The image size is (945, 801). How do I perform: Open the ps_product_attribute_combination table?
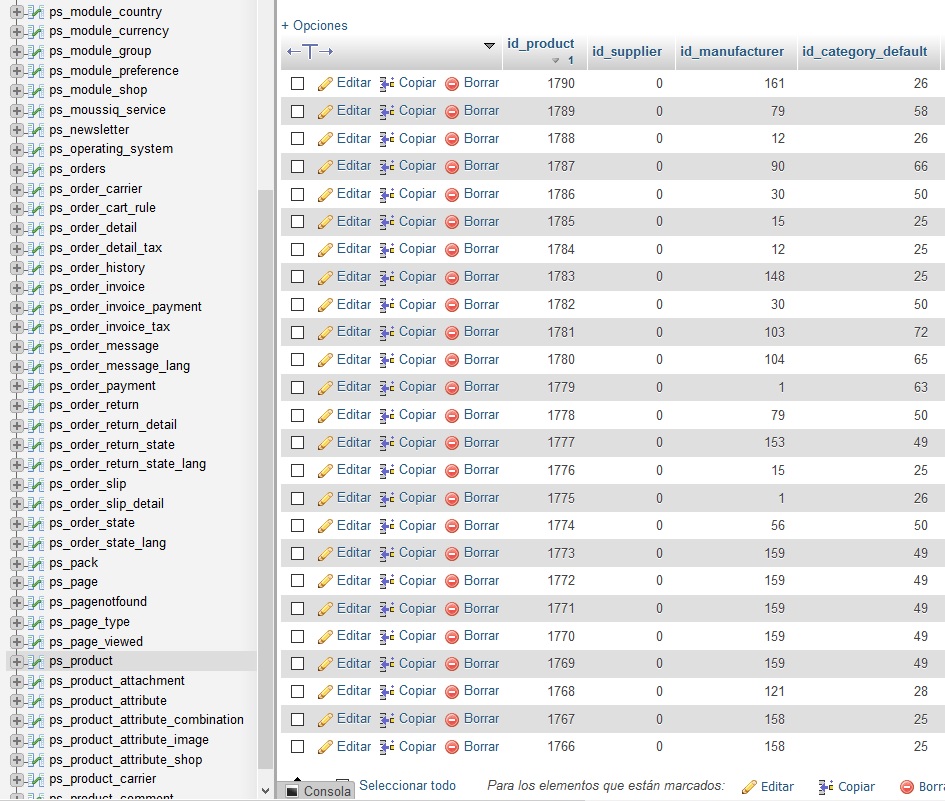pos(146,720)
